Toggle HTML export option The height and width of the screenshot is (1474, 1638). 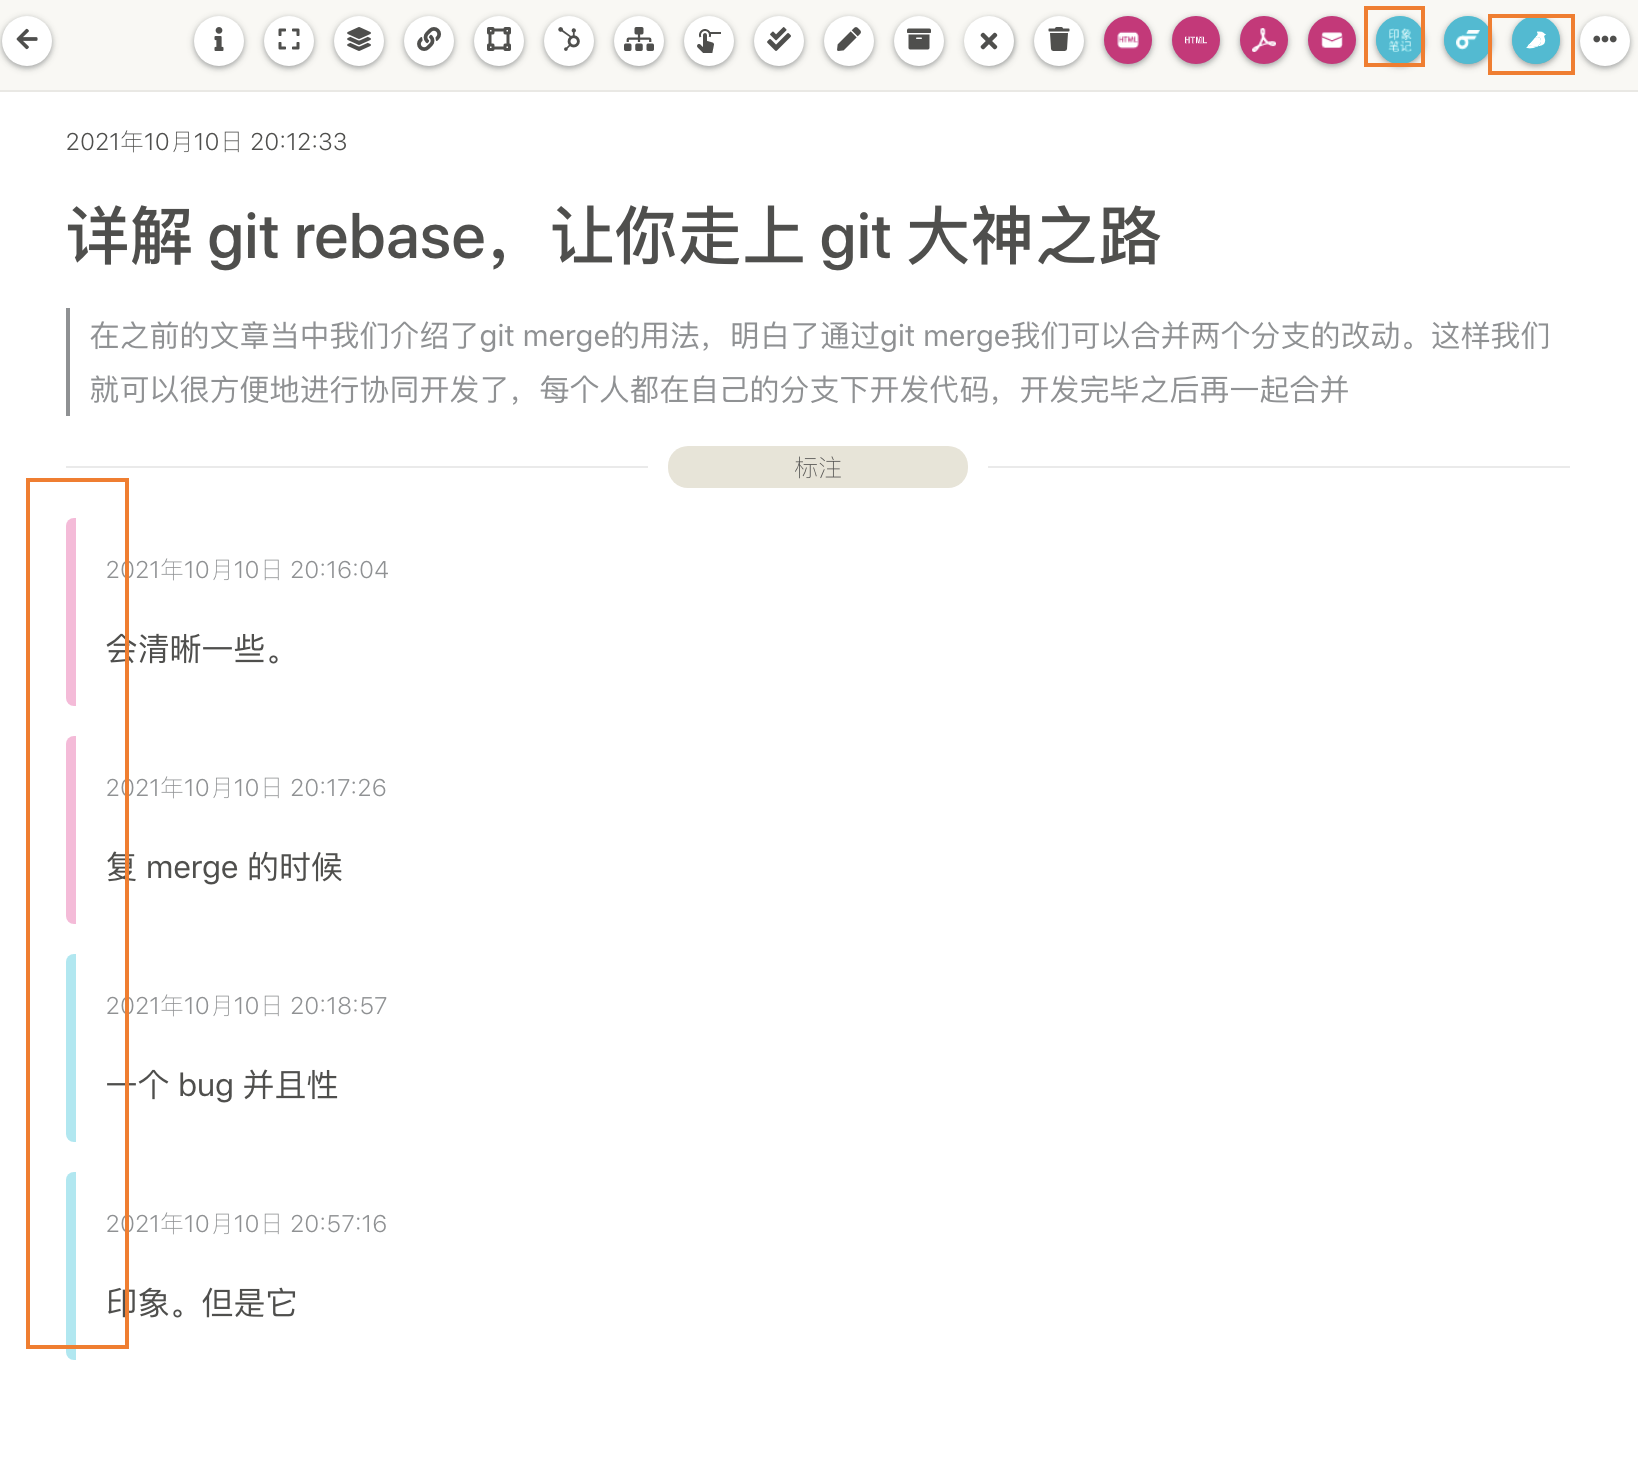(x=1128, y=40)
